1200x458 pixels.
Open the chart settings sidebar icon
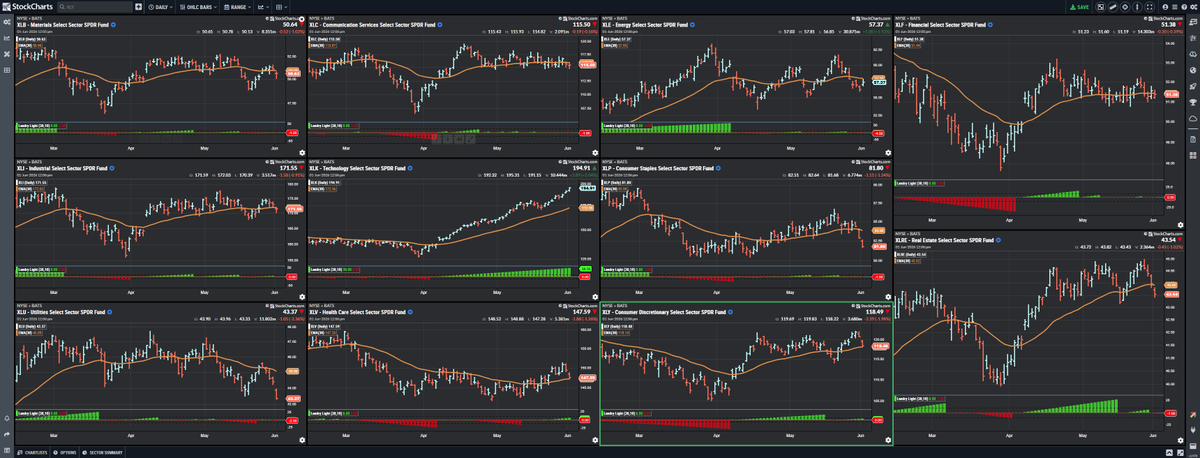pyautogui.click(x=7, y=22)
